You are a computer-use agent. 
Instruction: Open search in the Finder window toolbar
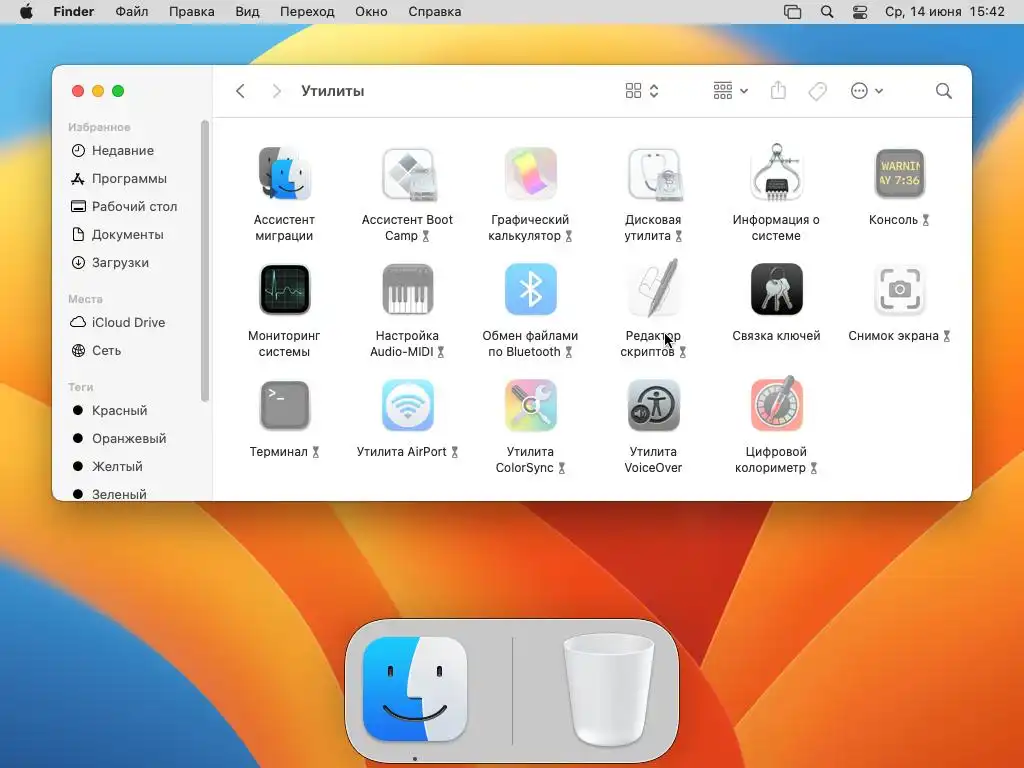coord(943,91)
